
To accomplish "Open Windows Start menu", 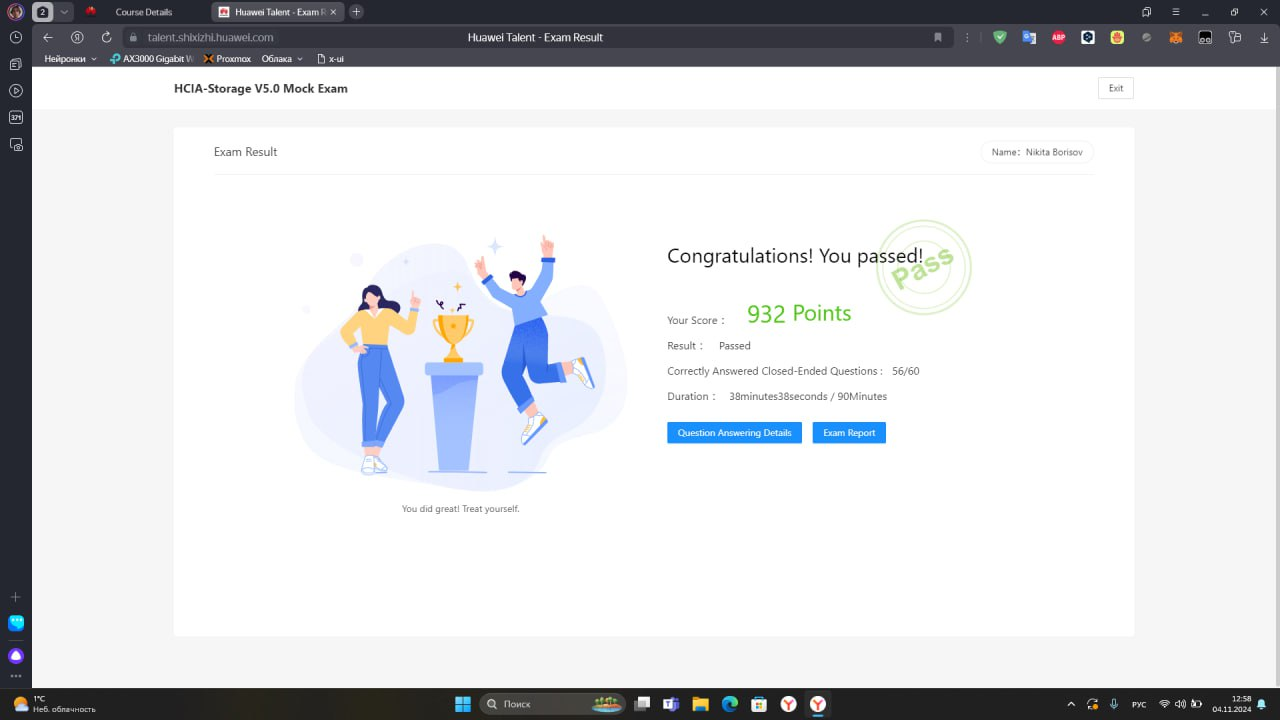I will point(463,704).
